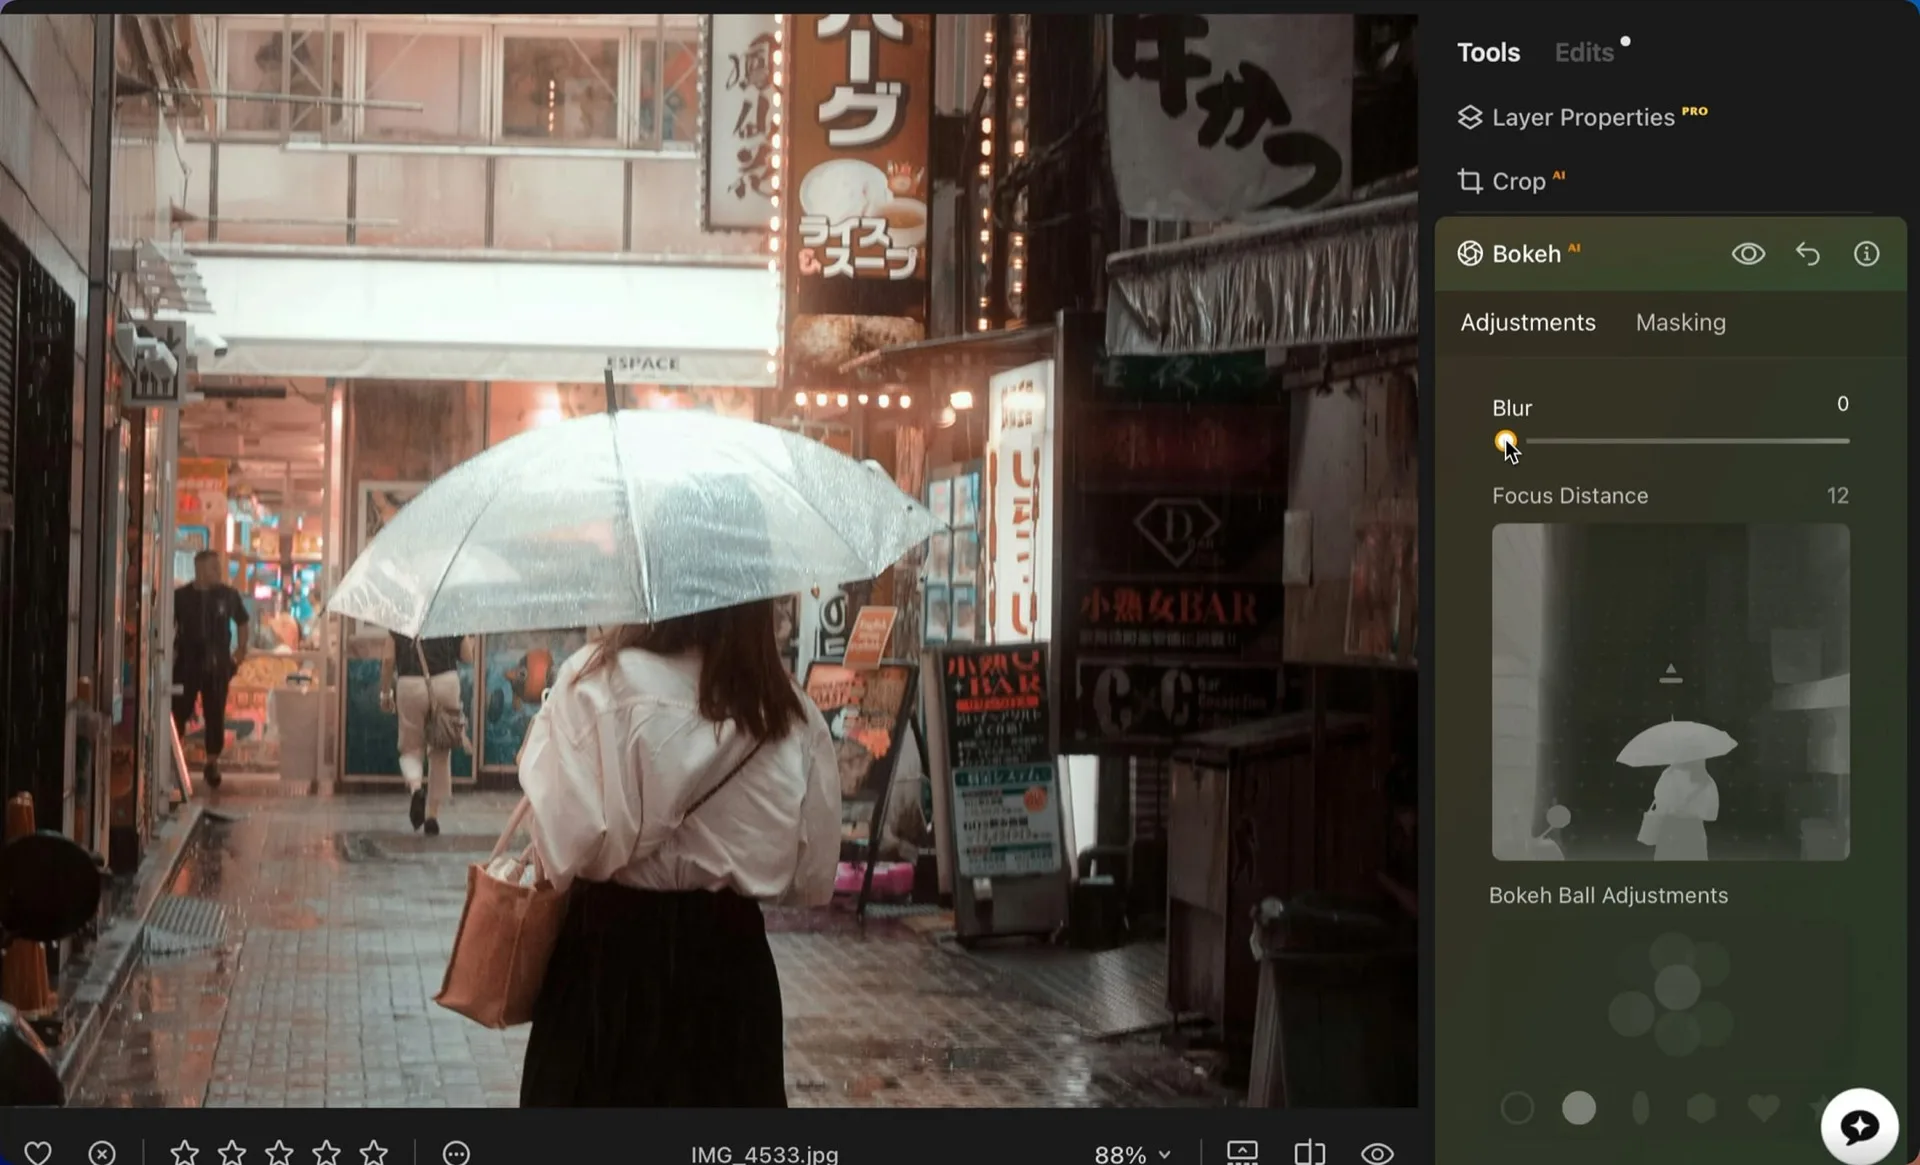The height and width of the screenshot is (1165, 1920).
Task: Rate photo three stars
Action: (x=279, y=1153)
